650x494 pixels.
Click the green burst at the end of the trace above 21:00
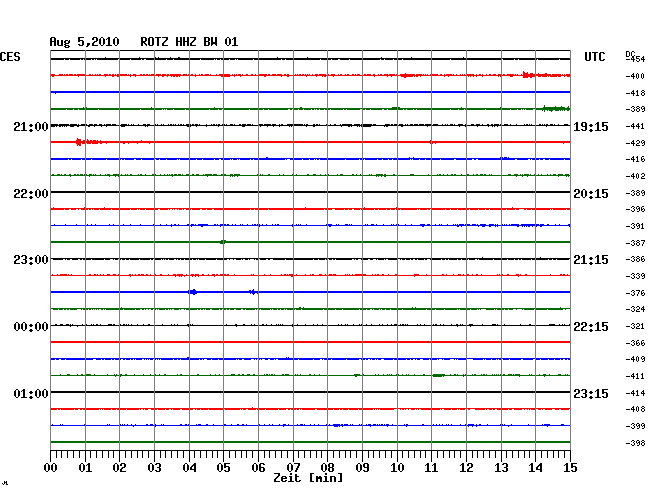(556, 109)
